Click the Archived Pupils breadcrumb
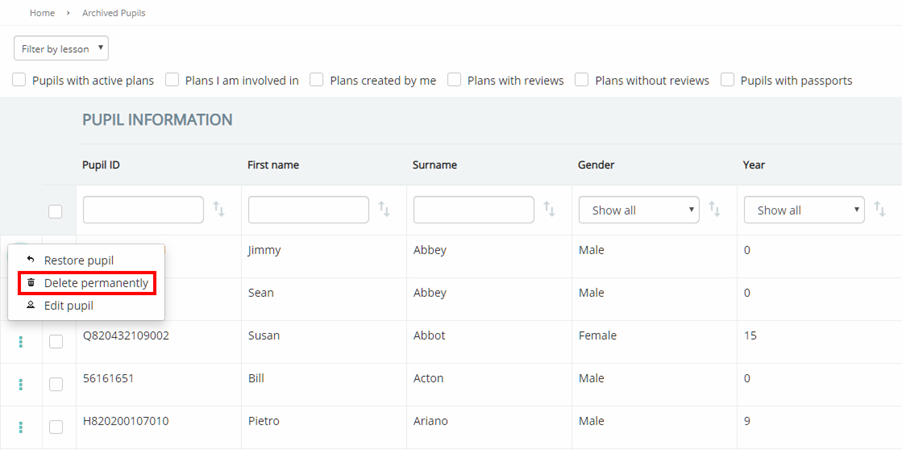The image size is (902, 450). [x=114, y=13]
